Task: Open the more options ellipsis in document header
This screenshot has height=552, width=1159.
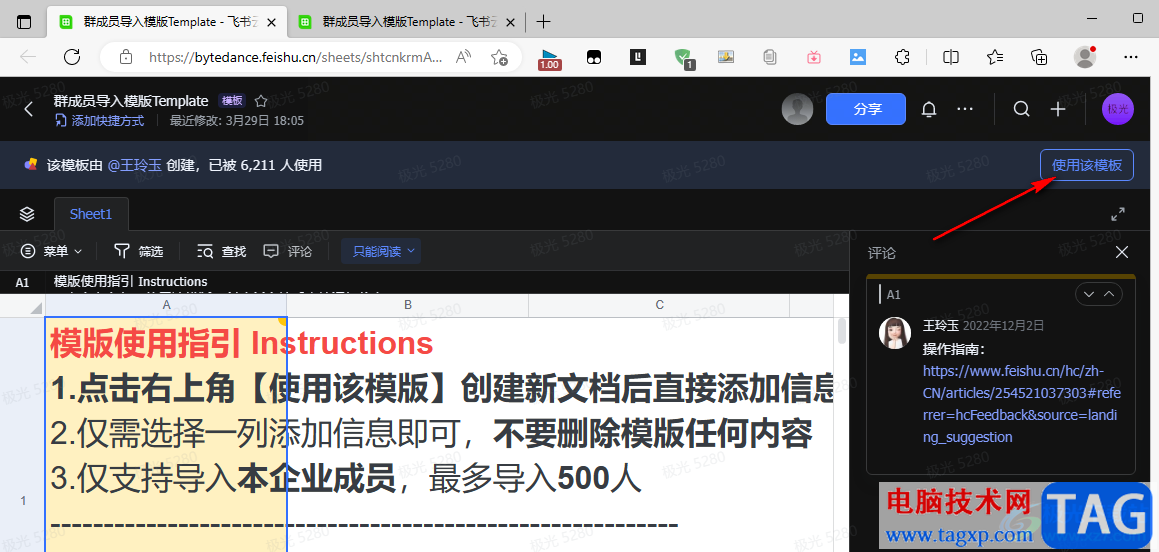Action: click(965, 109)
